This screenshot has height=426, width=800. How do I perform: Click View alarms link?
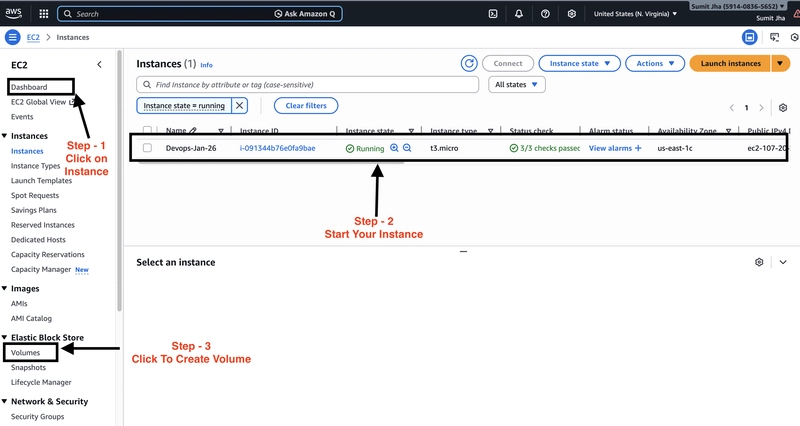(610, 148)
